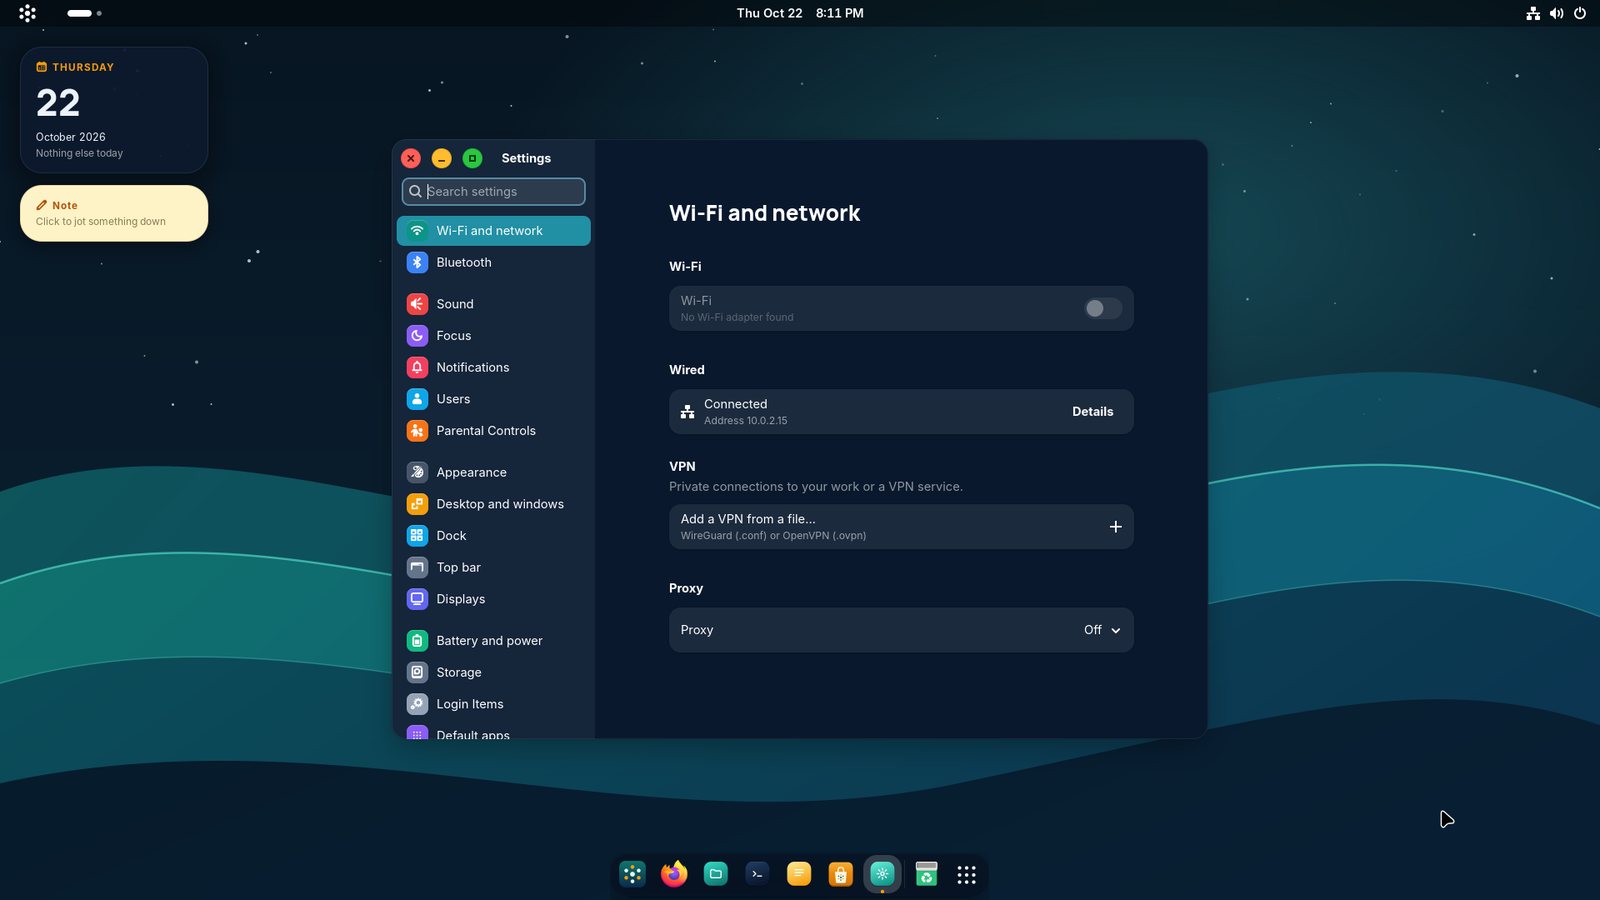The height and width of the screenshot is (900, 1600).
Task: Open the power menu in top bar
Action: [x=1580, y=13]
